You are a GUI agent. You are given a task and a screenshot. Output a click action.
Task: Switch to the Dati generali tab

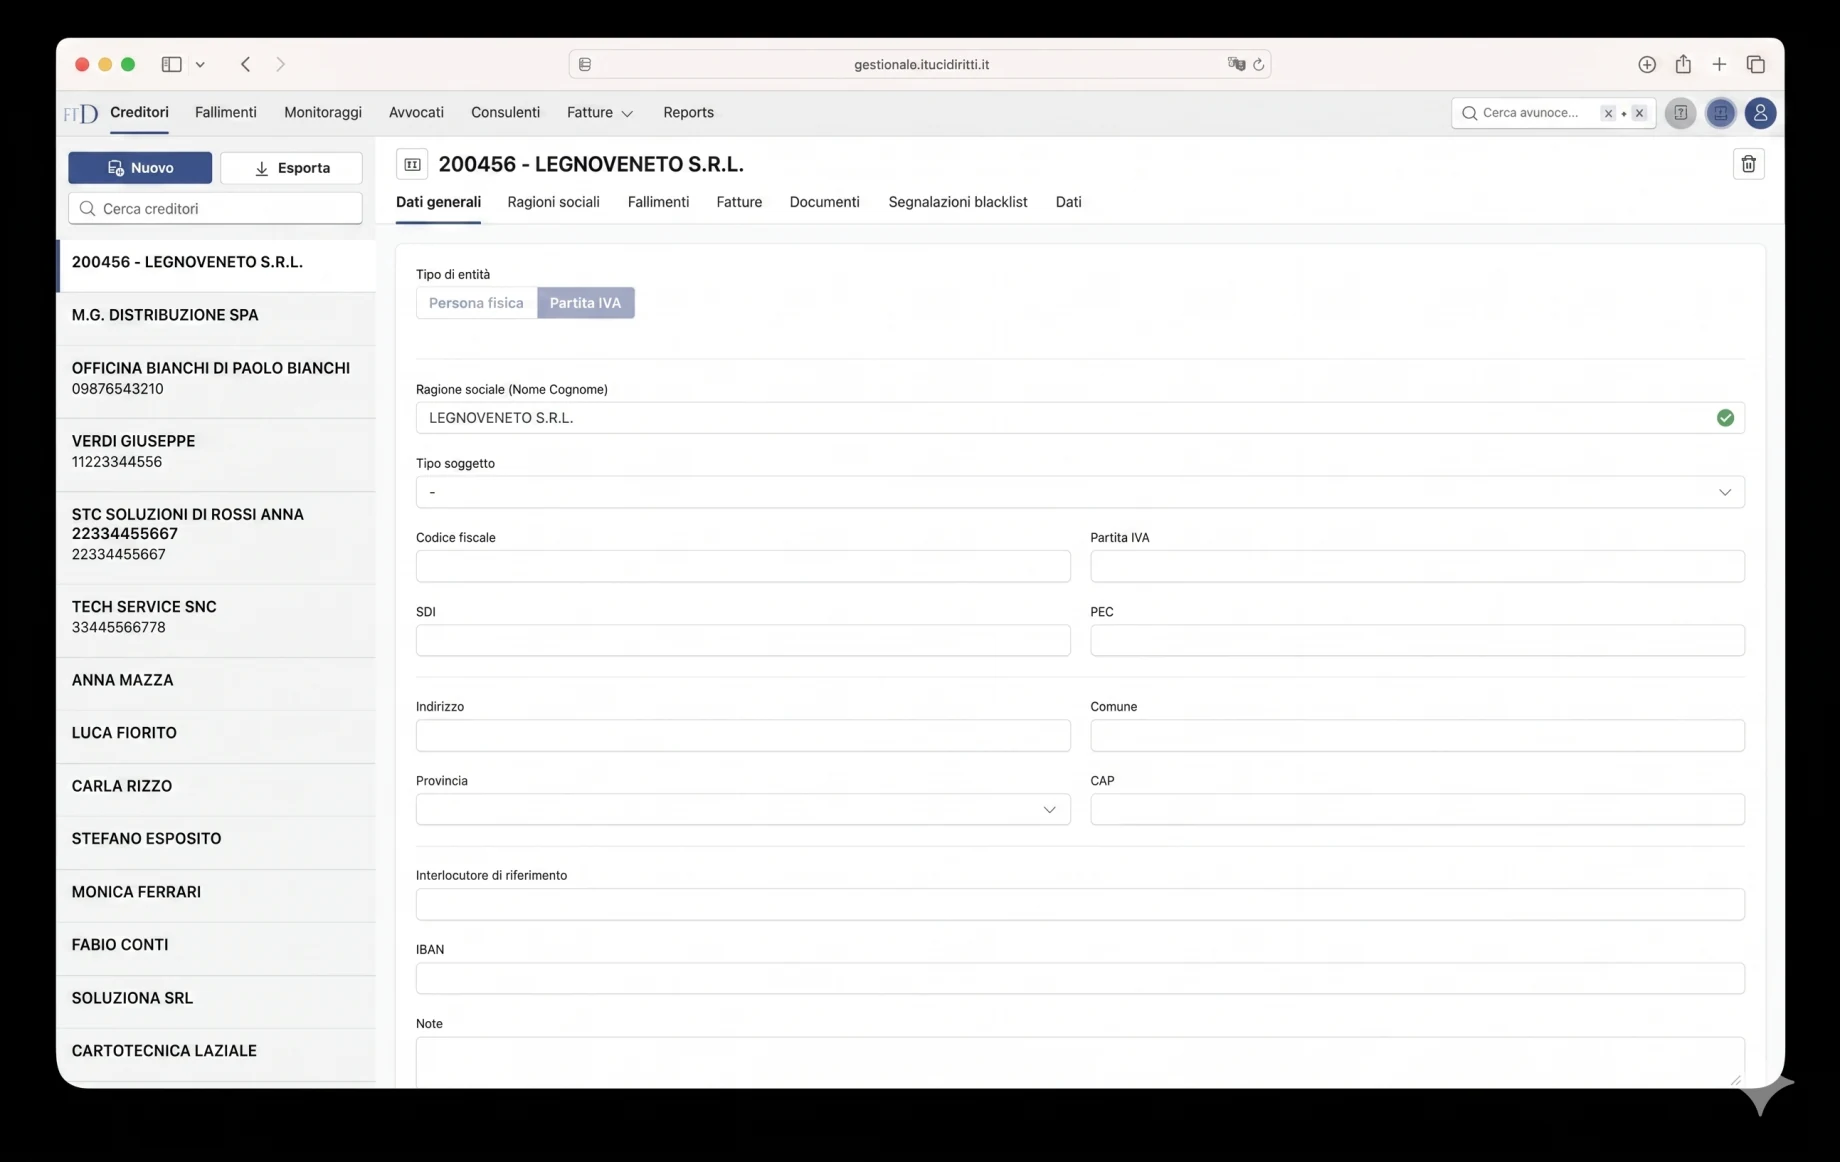coord(438,202)
